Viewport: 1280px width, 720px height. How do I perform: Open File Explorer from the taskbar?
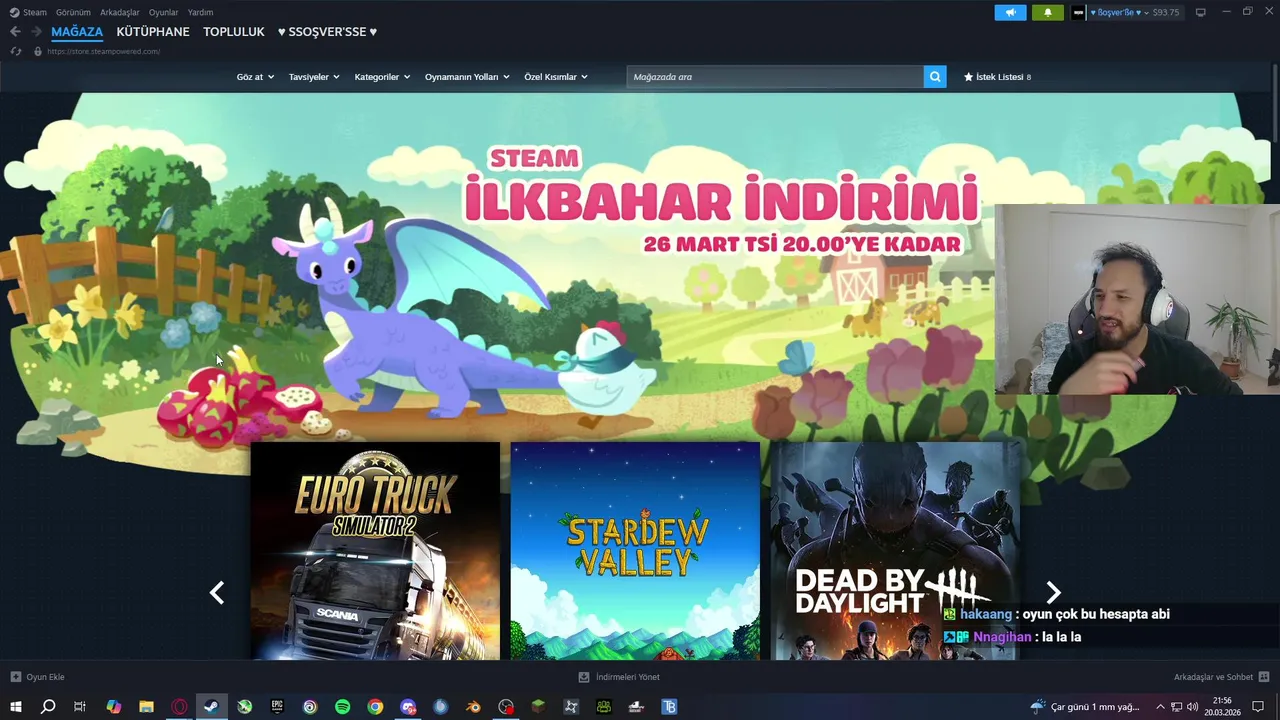(x=146, y=707)
